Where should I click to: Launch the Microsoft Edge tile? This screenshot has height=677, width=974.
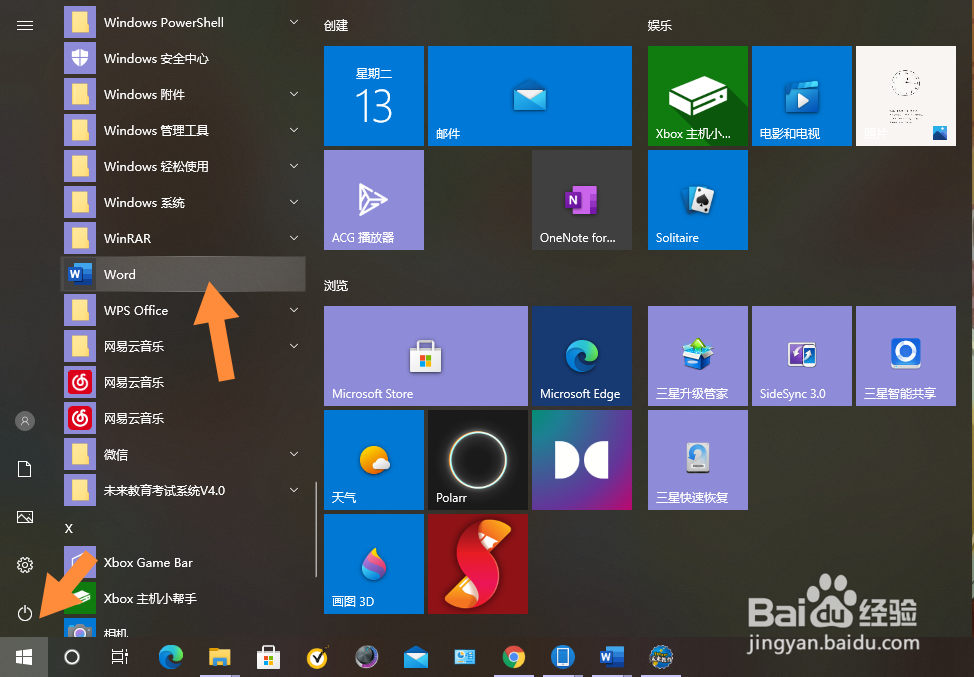(x=582, y=356)
